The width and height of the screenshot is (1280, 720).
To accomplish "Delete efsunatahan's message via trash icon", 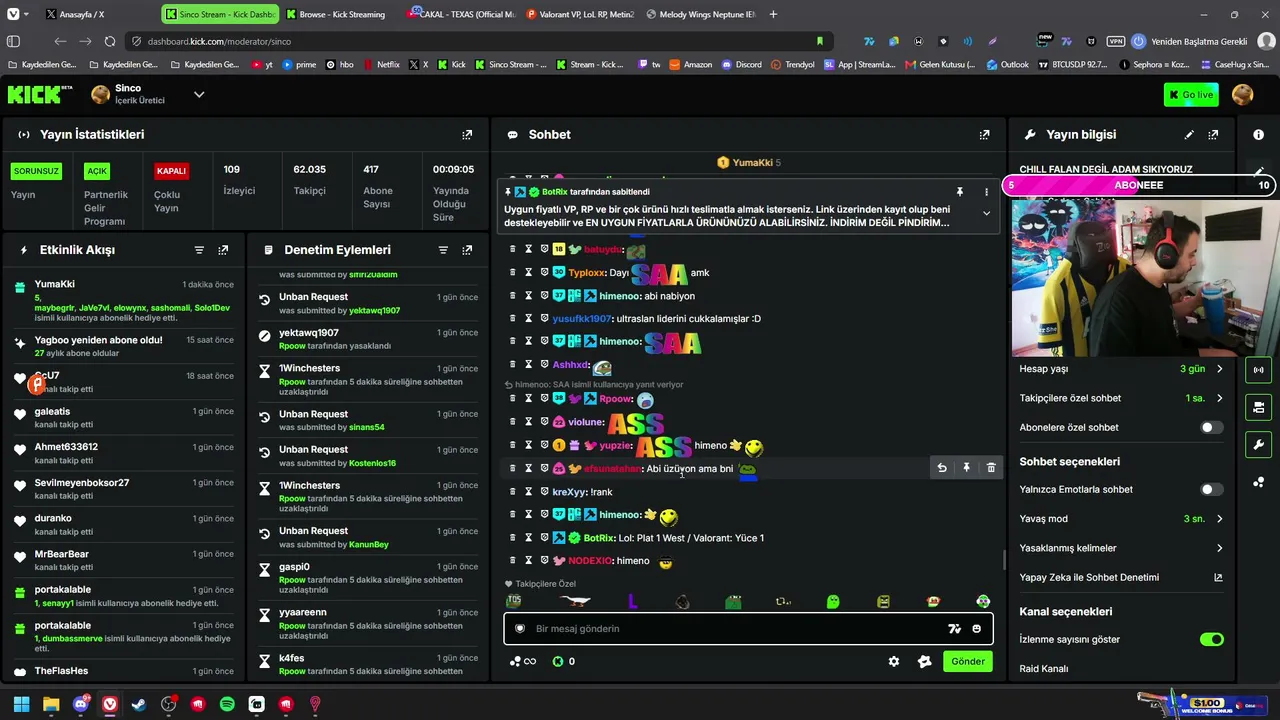I will coord(991,468).
